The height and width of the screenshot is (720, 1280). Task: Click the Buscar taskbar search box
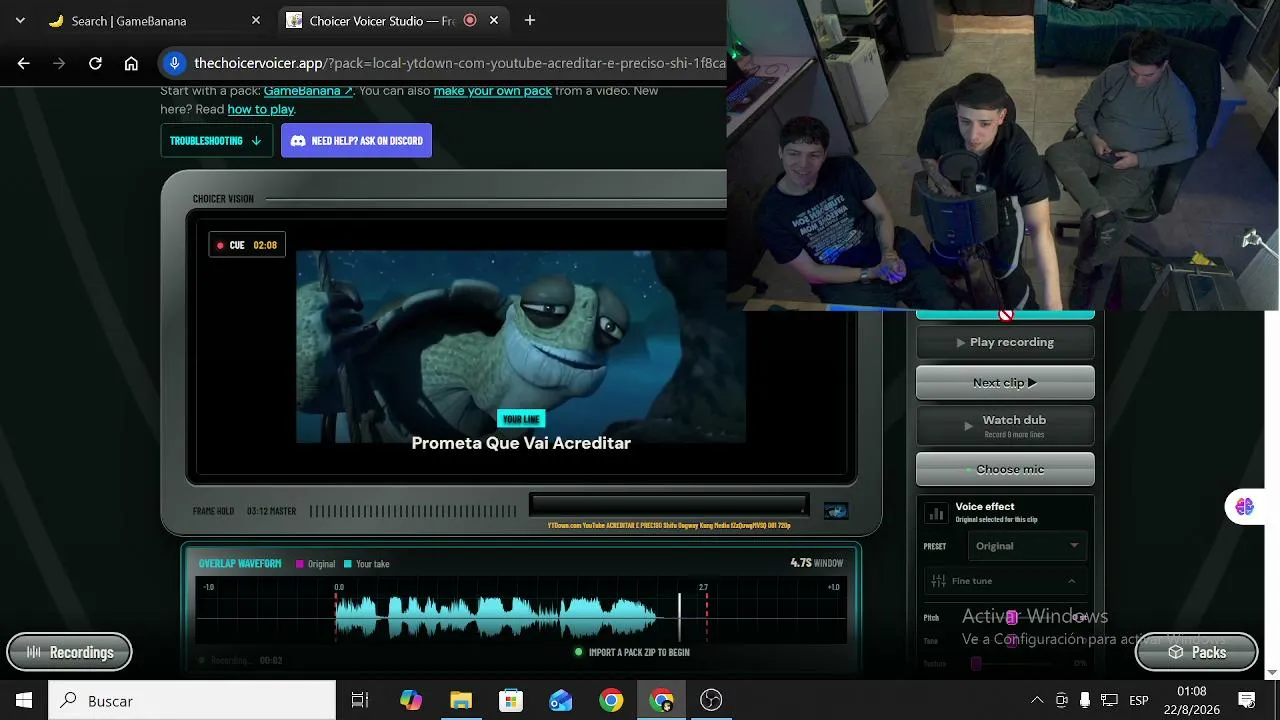(x=192, y=700)
